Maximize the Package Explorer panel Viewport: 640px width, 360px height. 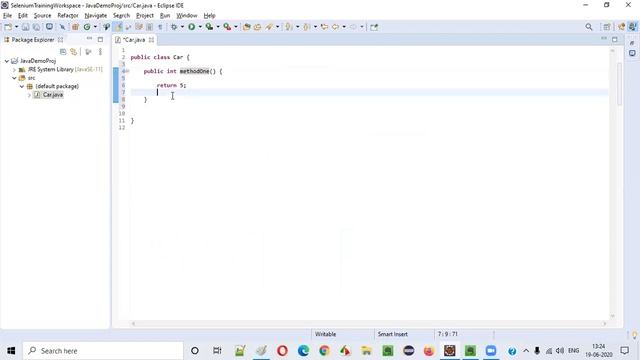[x=100, y=40]
